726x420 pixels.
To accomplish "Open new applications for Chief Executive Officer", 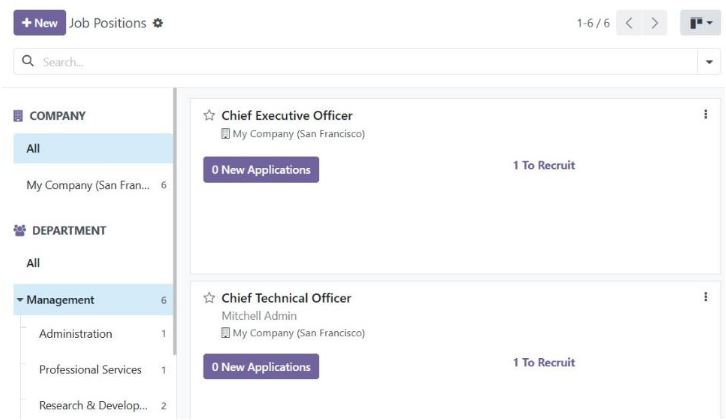I will [260, 170].
